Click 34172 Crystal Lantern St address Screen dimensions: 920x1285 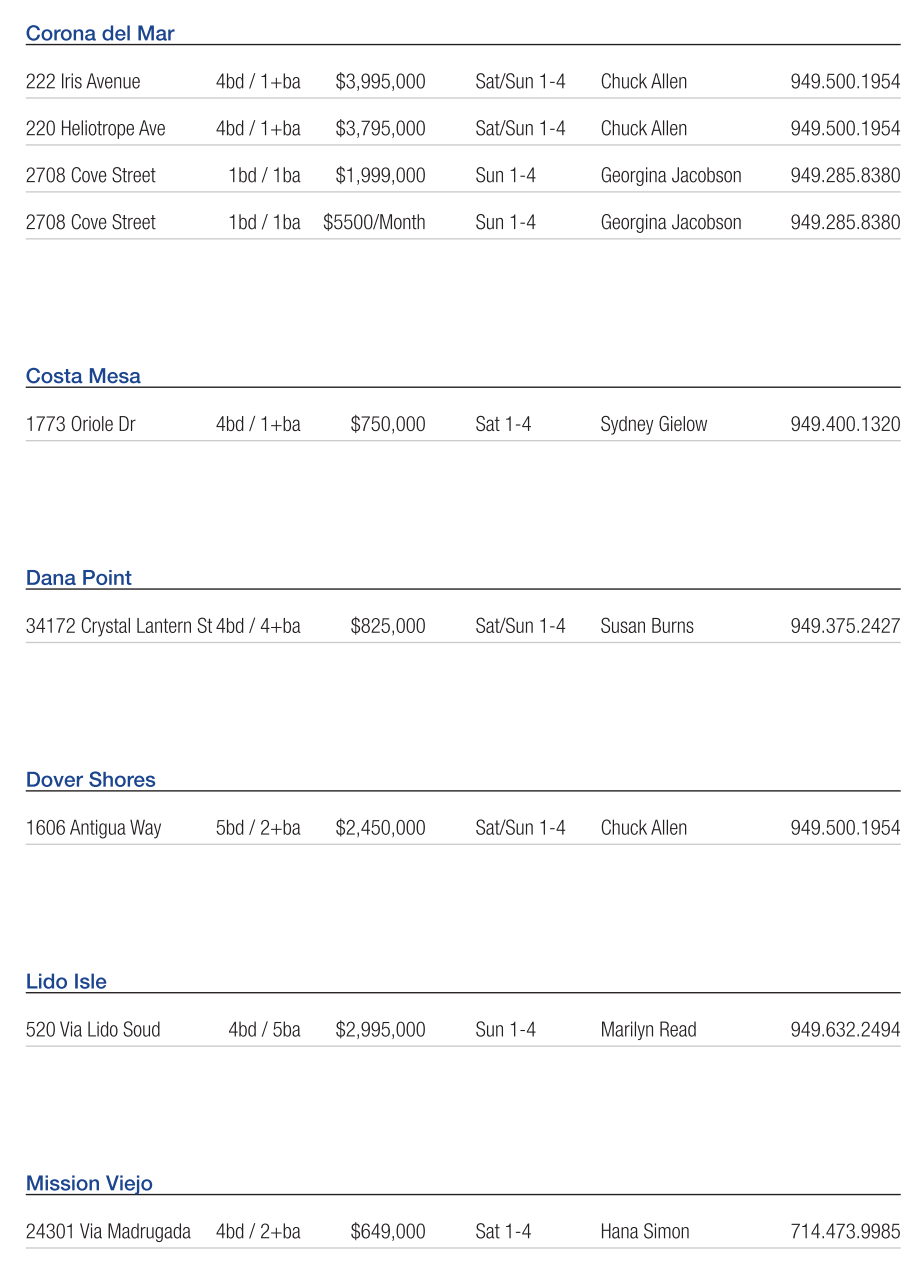pos(119,627)
